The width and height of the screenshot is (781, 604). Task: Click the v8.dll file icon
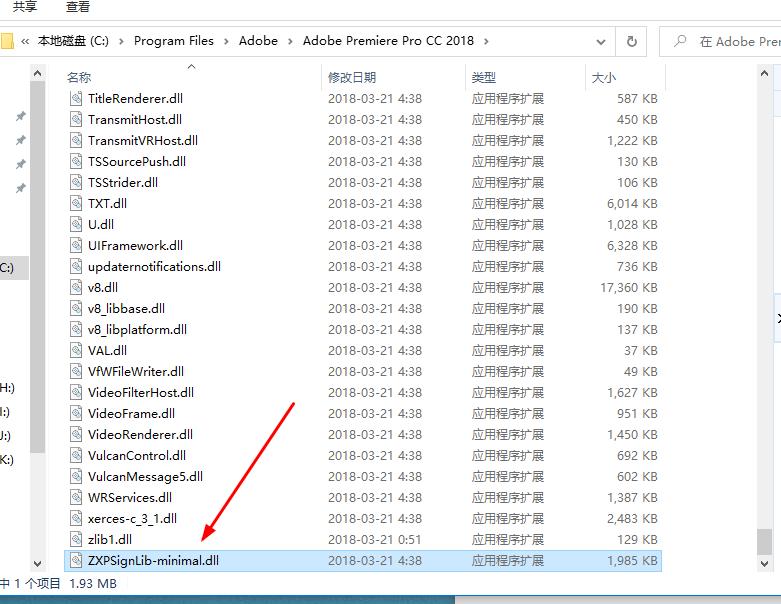click(x=76, y=287)
